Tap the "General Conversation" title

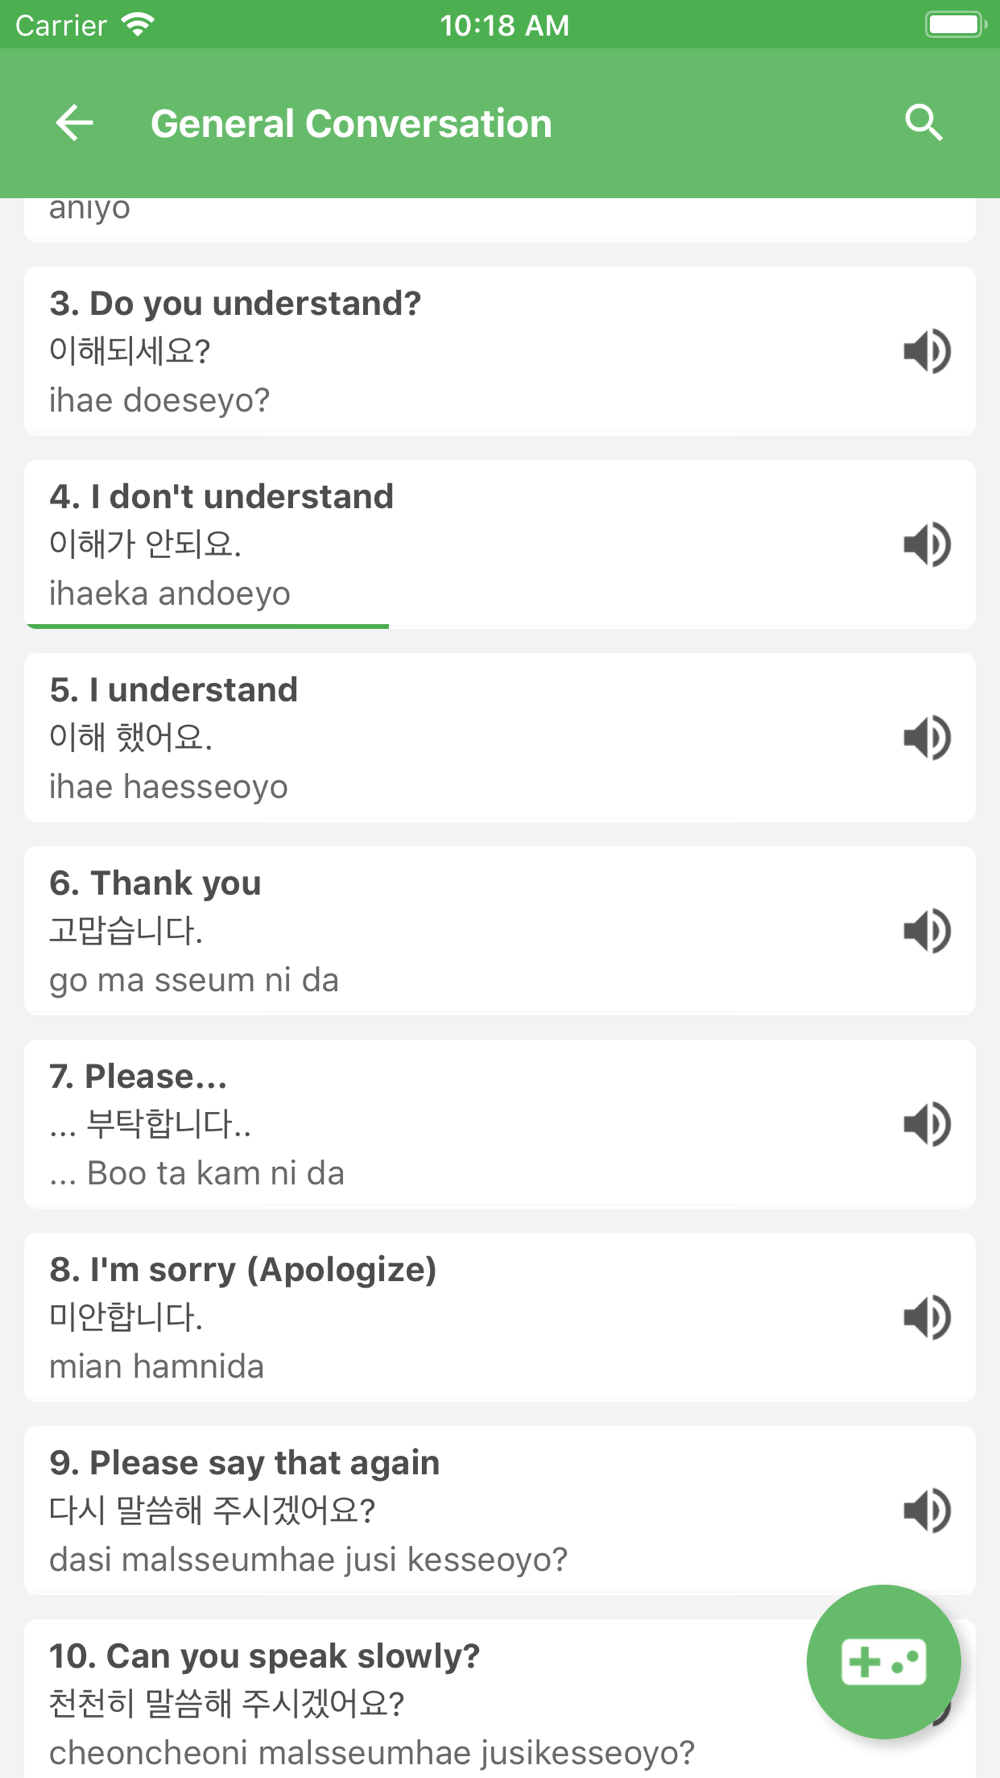(x=351, y=123)
